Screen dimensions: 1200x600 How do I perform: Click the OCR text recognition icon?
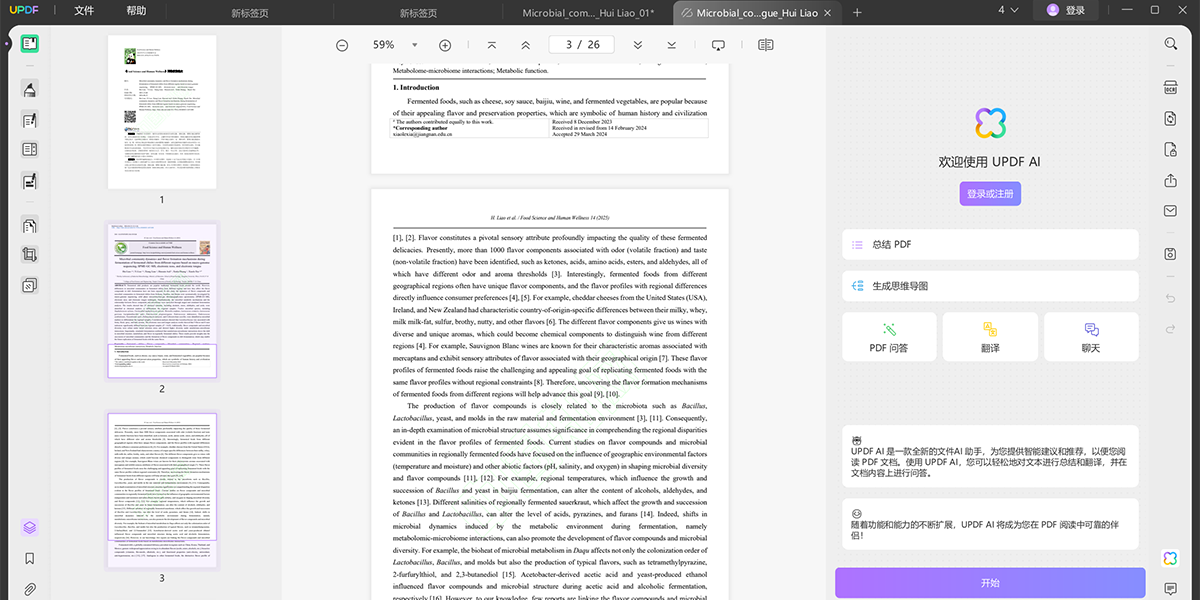[1170, 88]
